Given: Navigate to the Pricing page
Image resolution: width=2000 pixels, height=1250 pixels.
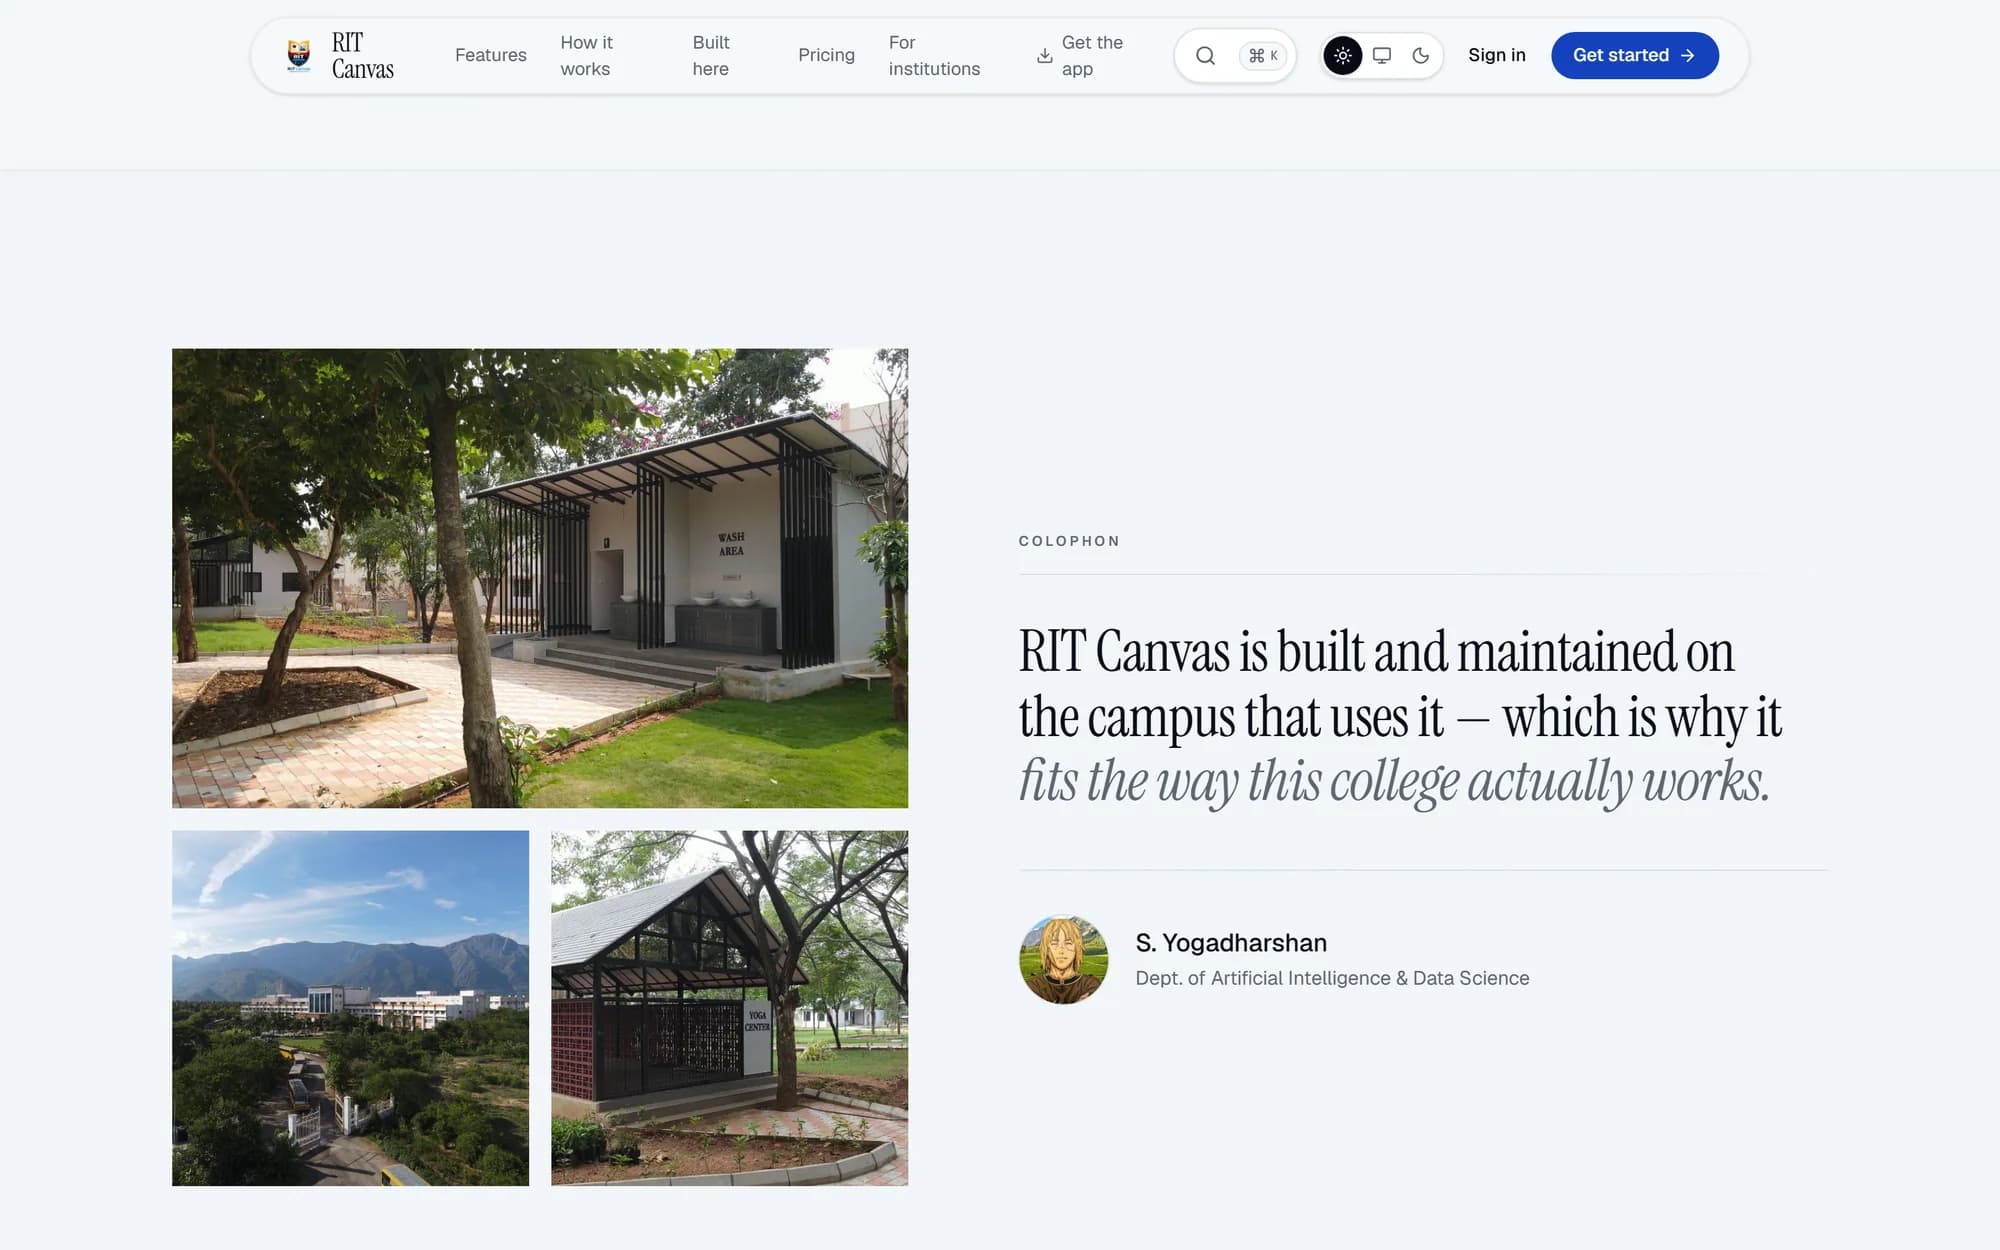Looking at the screenshot, I should click(x=826, y=55).
